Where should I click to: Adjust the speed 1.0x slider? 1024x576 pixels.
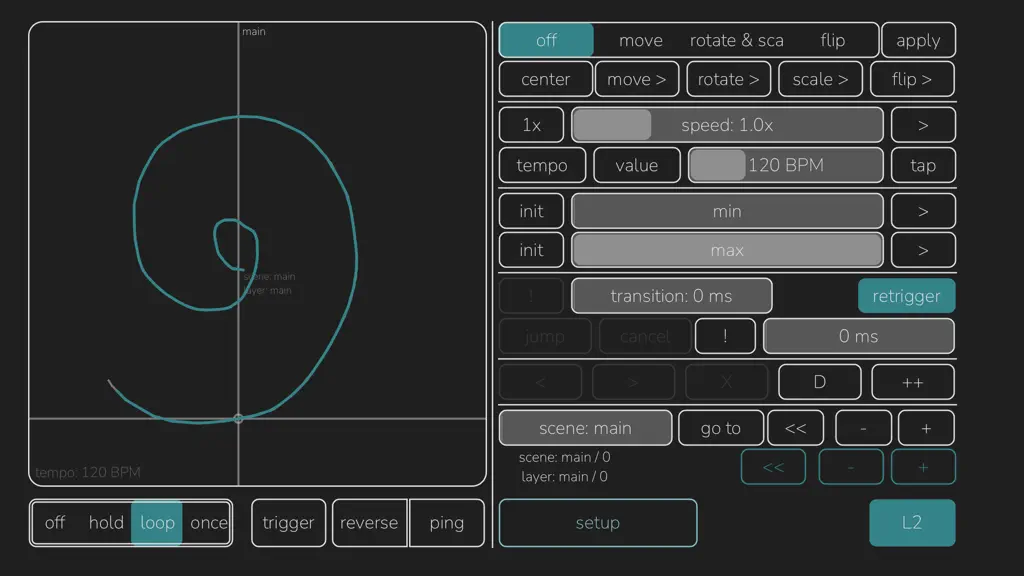[727, 125]
